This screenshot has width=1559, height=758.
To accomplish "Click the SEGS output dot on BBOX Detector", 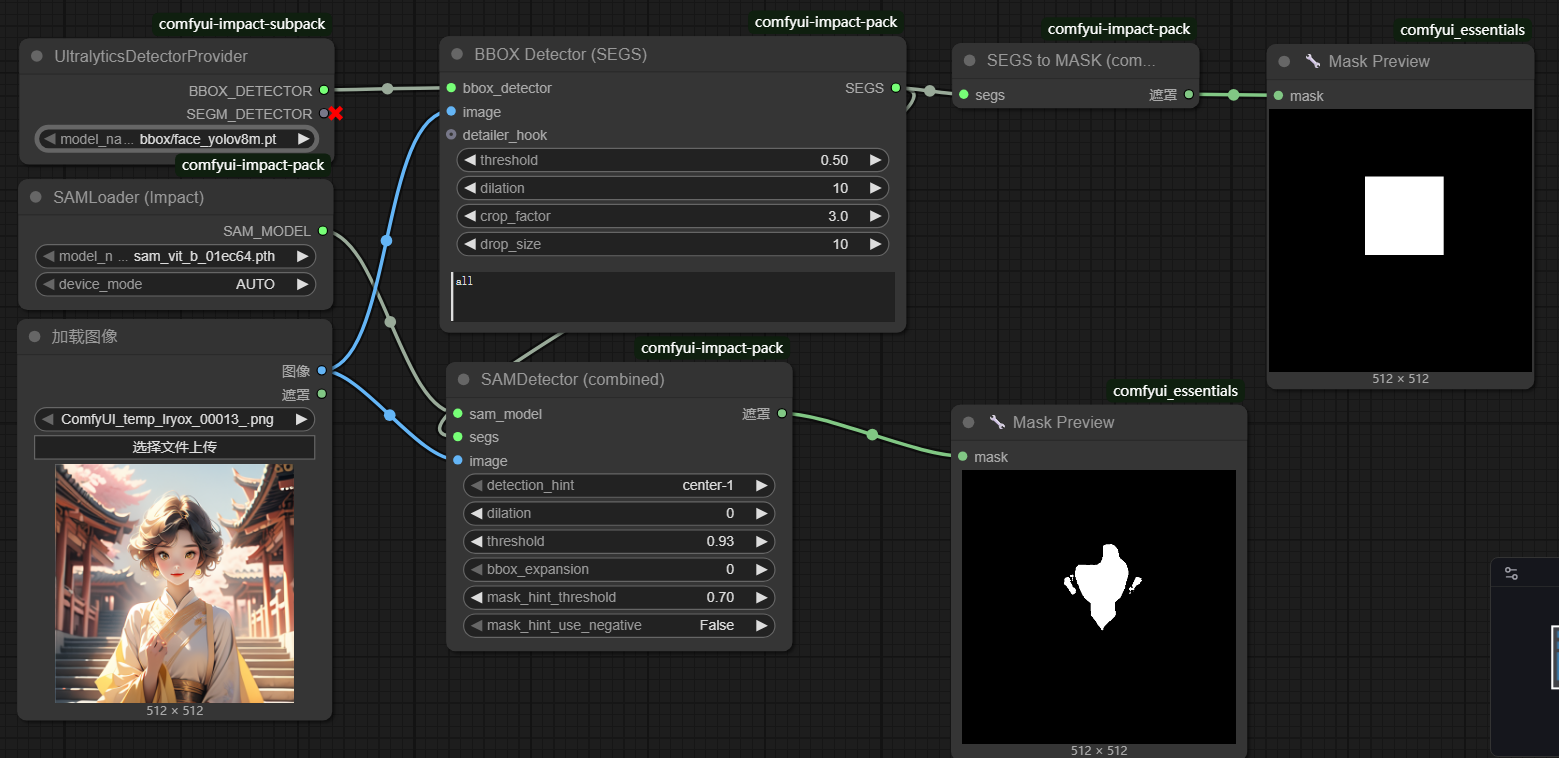I will pos(895,88).
